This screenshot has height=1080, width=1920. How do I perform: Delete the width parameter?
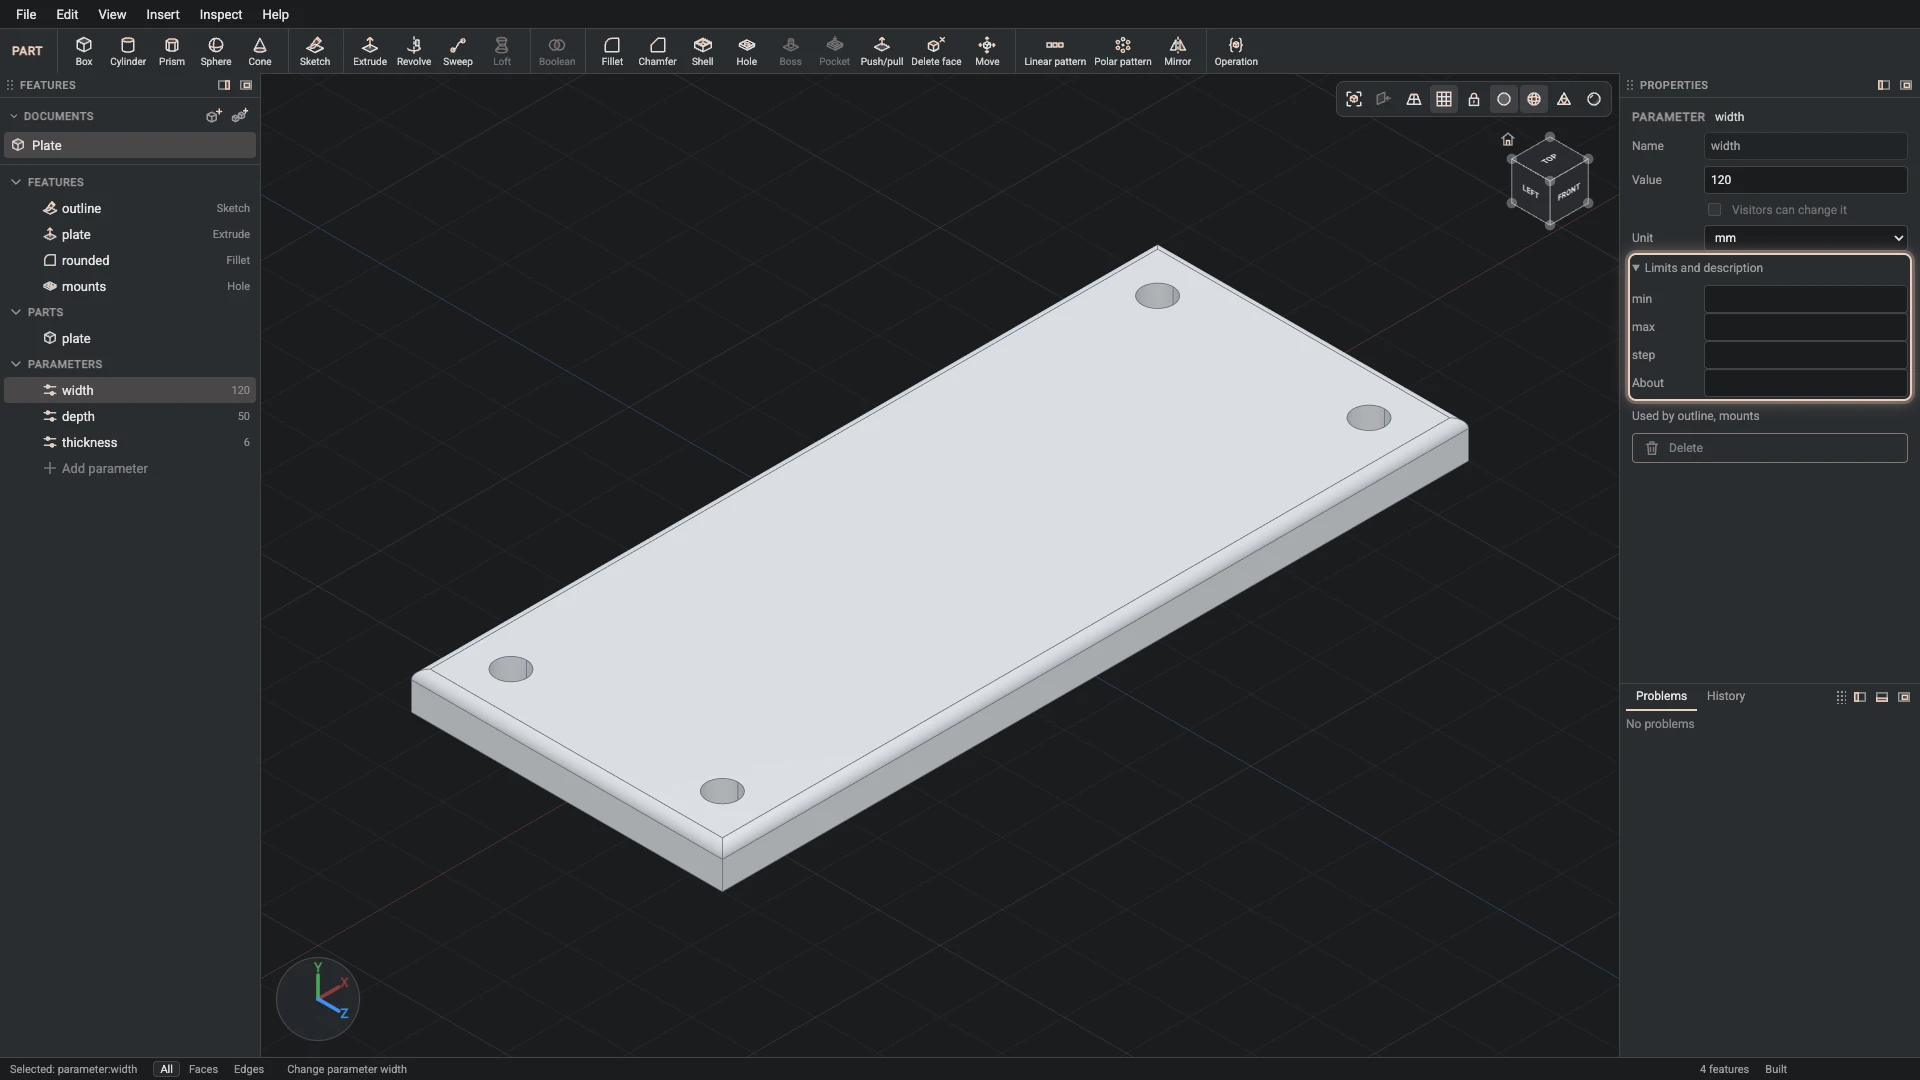click(1770, 448)
